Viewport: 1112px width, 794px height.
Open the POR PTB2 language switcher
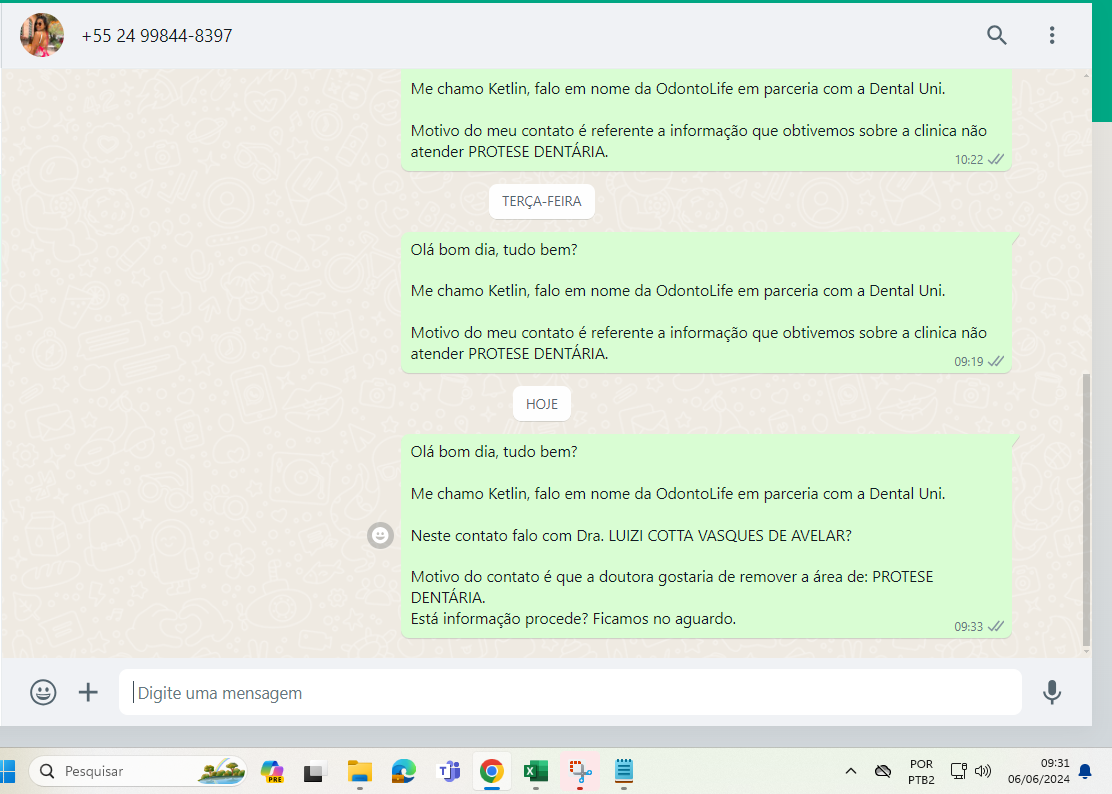pos(921,771)
